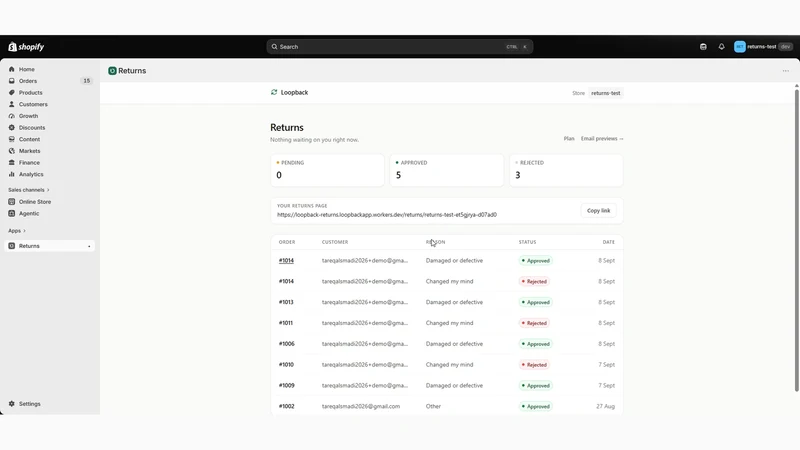Click order #1006 in the table
This screenshot has height=450, width=800.
[287, 344]
